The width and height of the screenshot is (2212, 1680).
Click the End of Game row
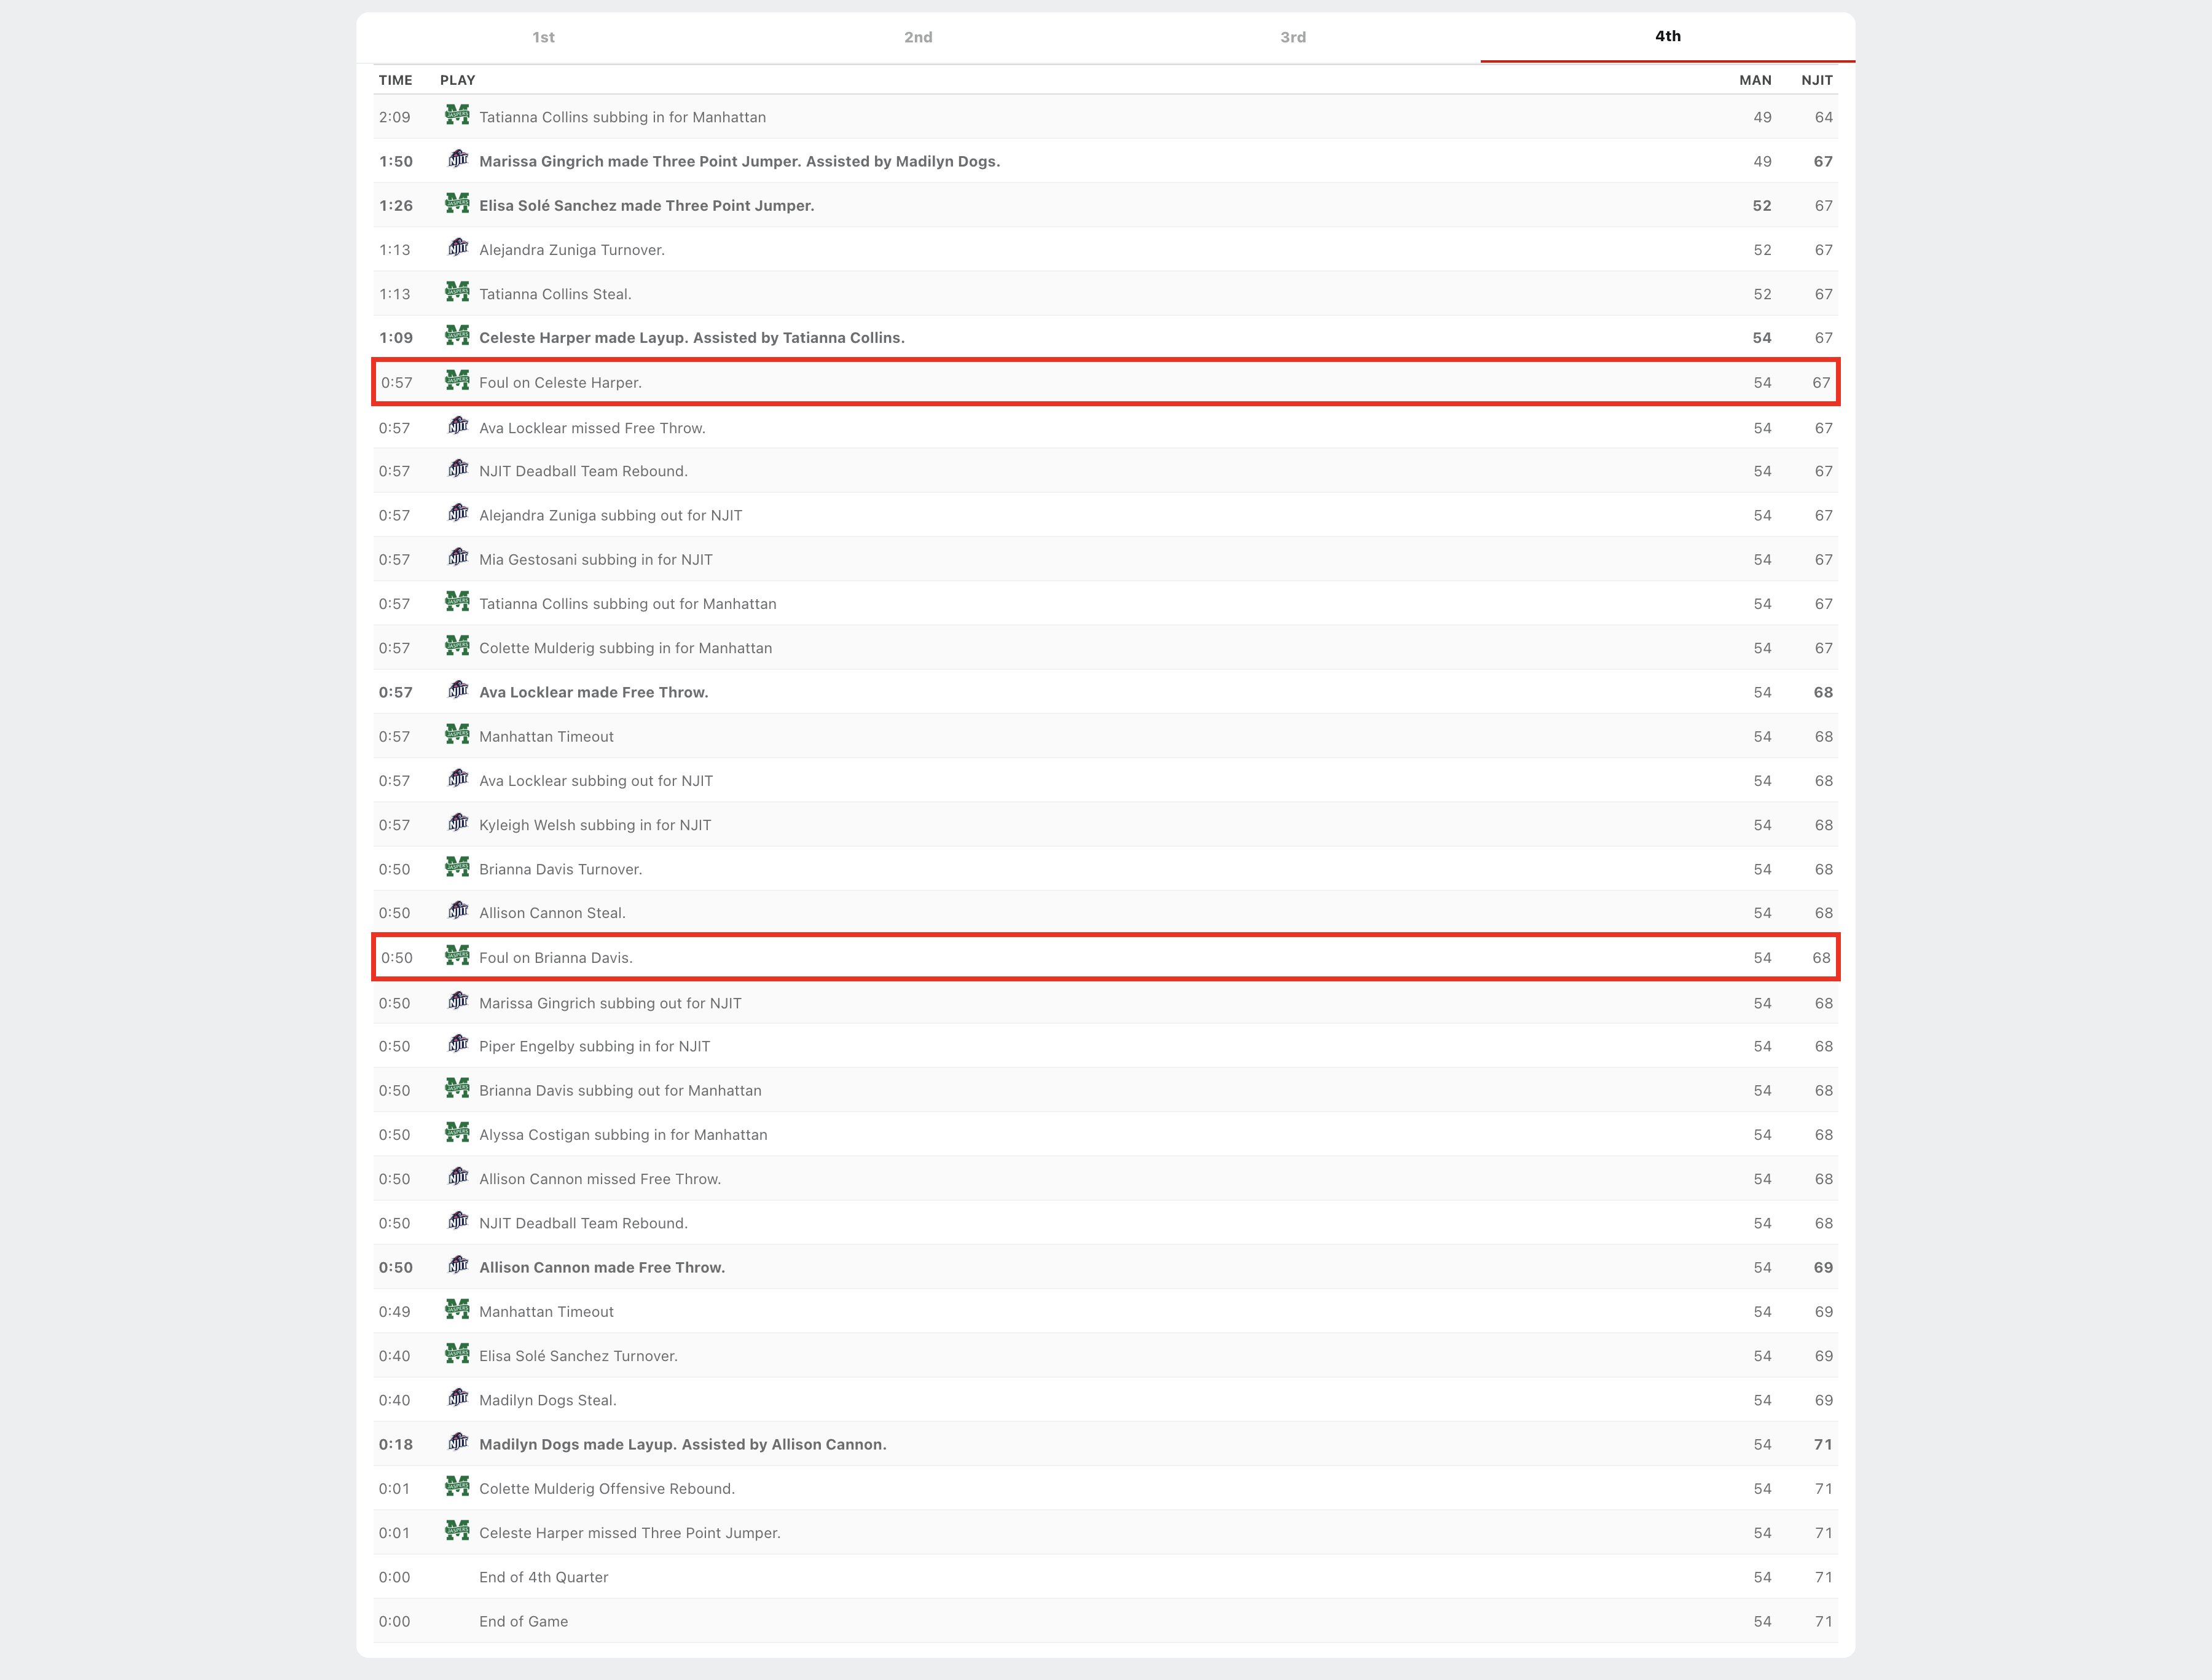point(523,1621)
